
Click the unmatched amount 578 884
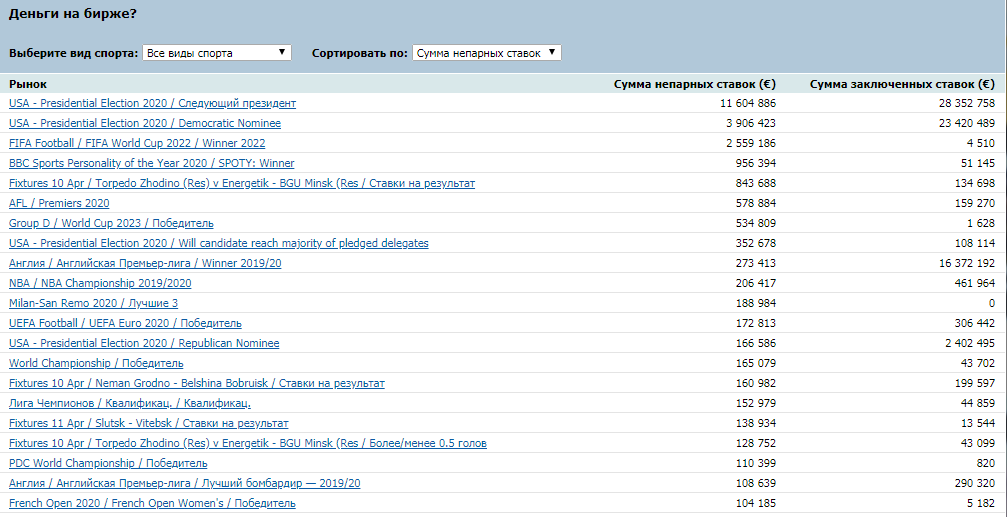click(x=756, y=204)
